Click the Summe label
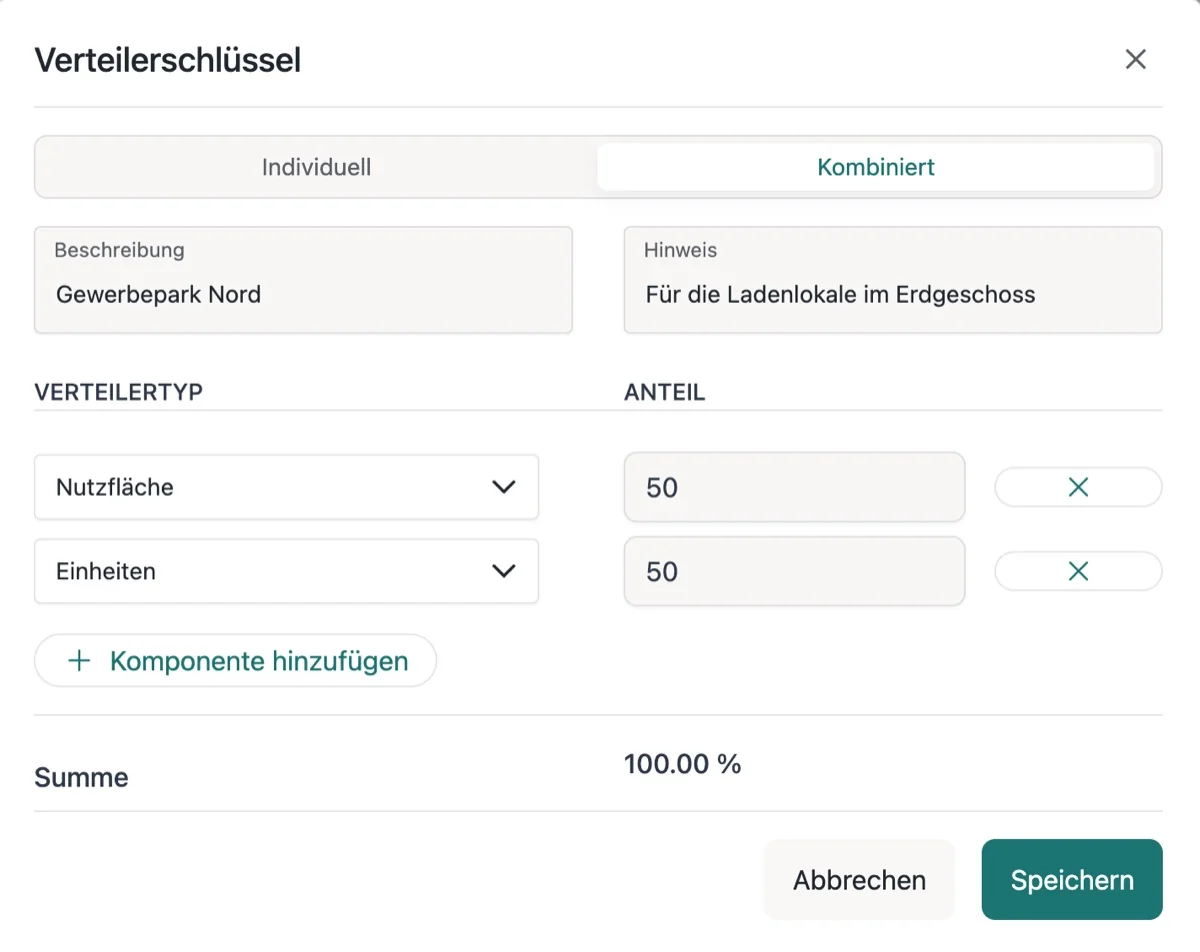Viewport: 1200px width, 952px height. point(81,778)
